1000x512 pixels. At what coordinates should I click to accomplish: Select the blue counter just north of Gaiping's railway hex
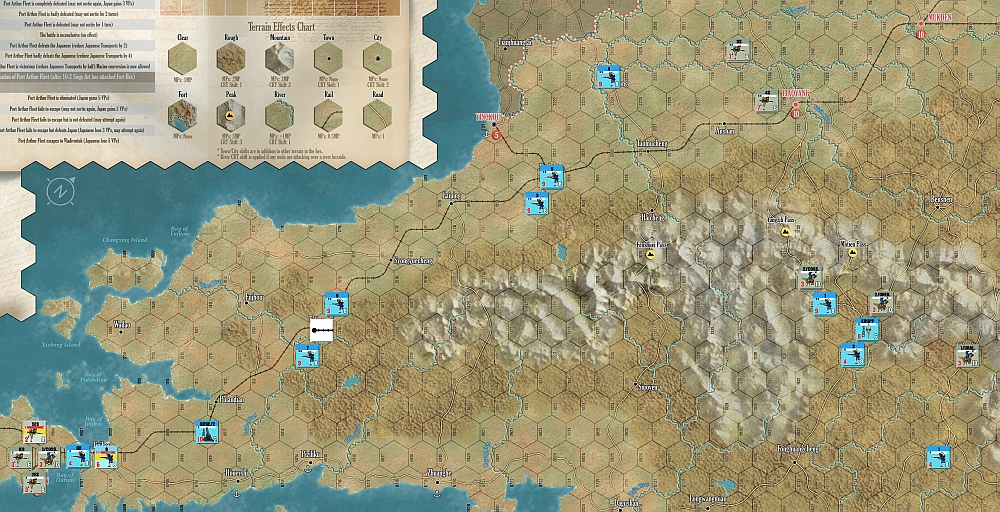pyautogui.click(x=537, y=203)
